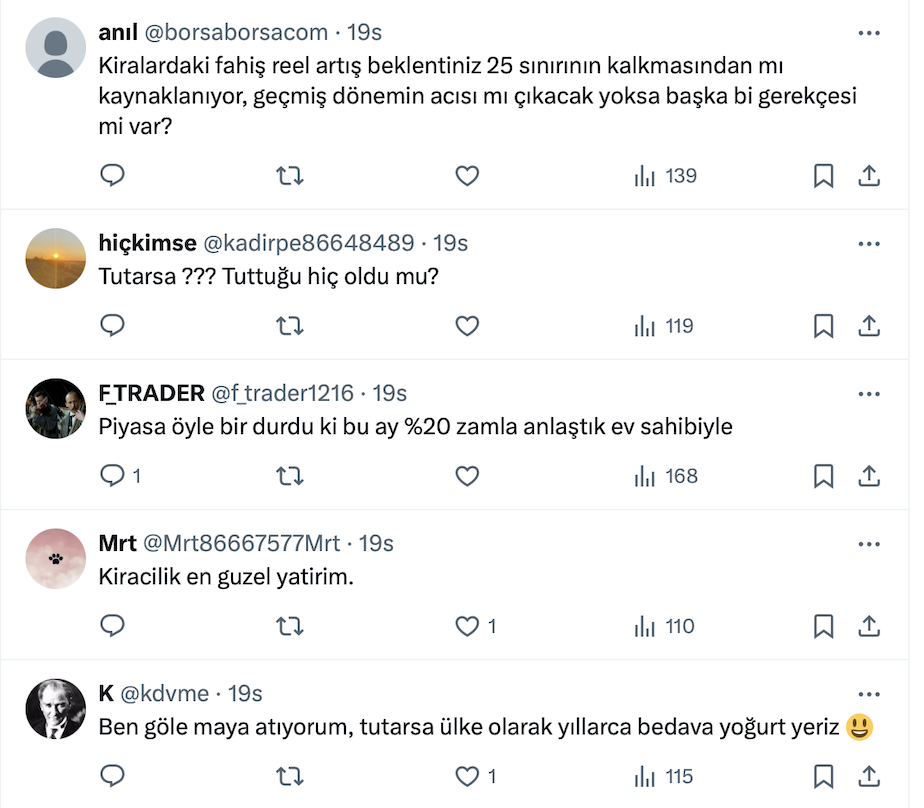Viewport: 924px width, 808px height.
Task: Open reply thread with 1 reply on F_TRADER's tweet
Action: (x=121, y=476)
